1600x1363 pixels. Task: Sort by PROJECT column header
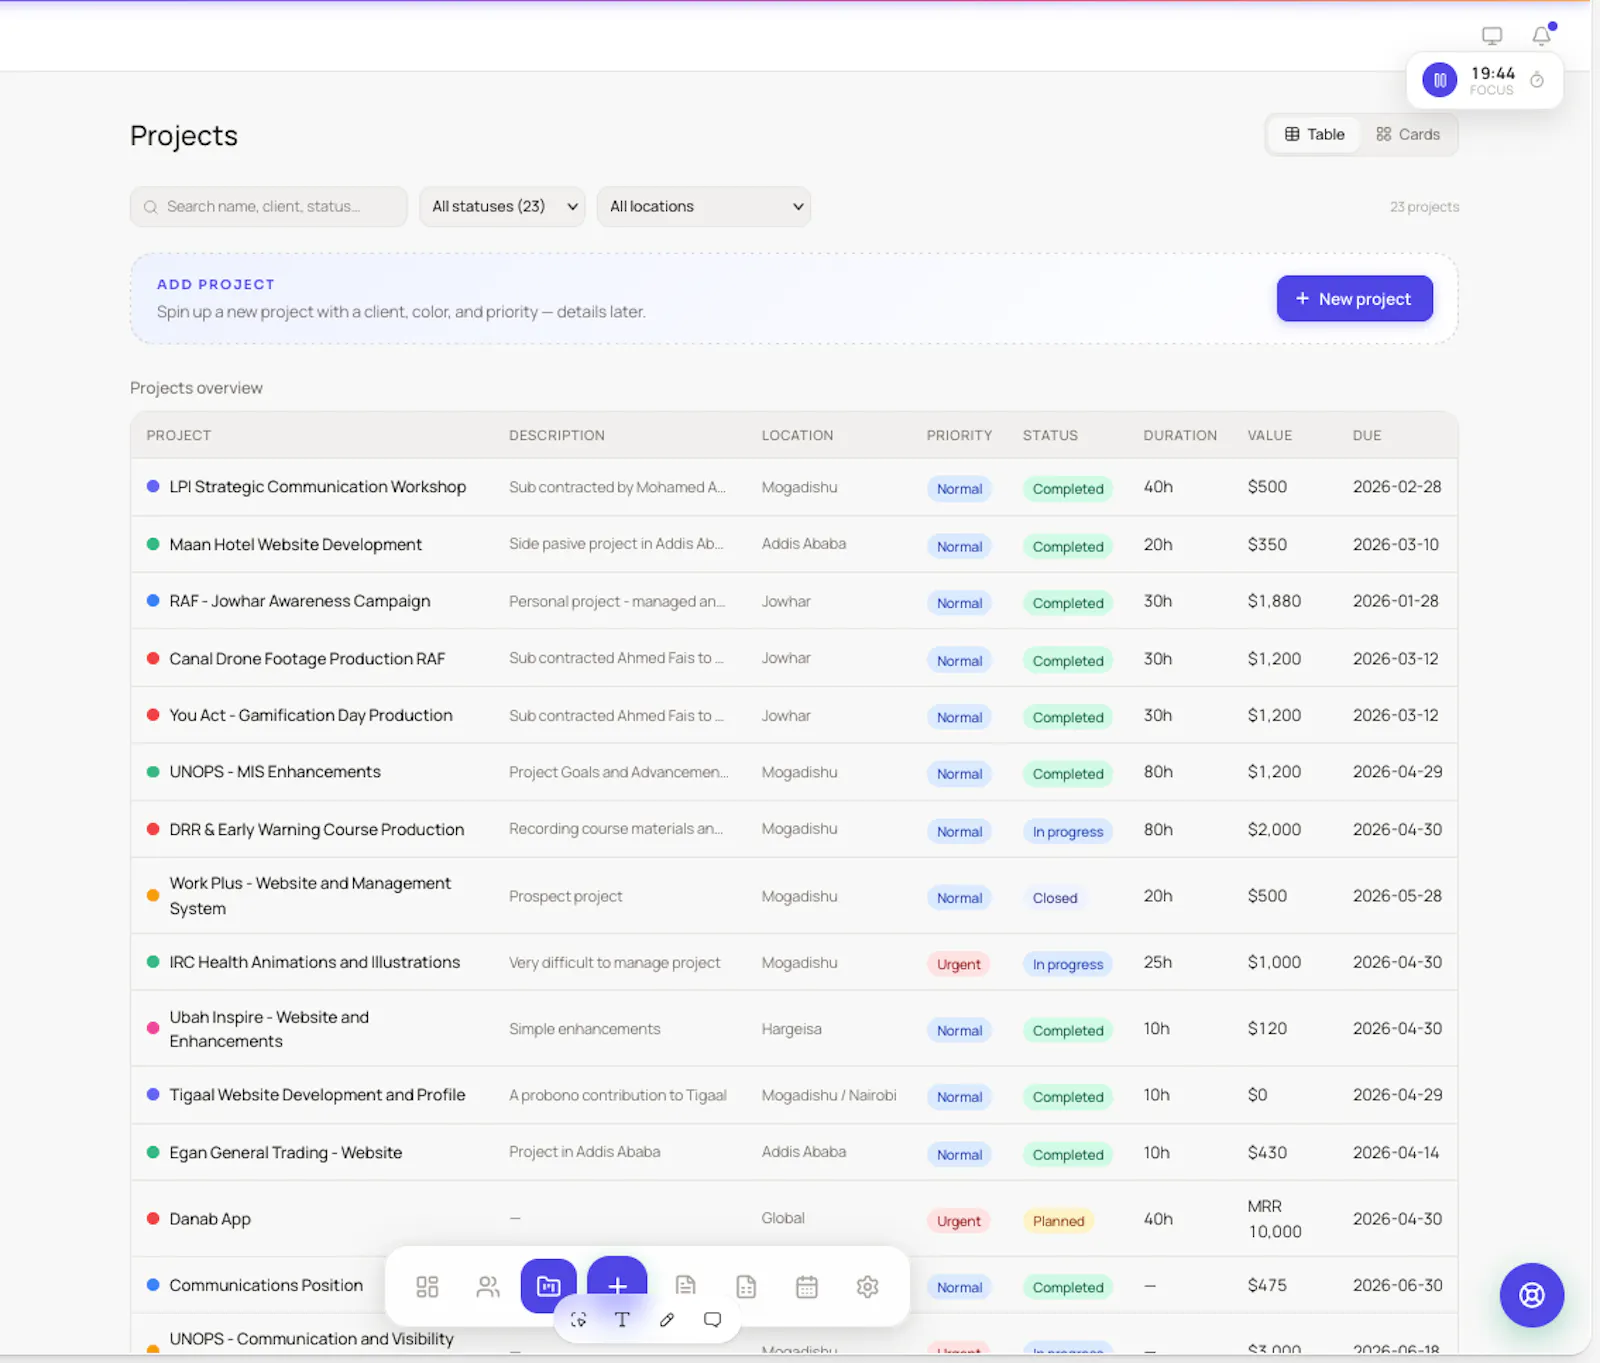(179, 435)
